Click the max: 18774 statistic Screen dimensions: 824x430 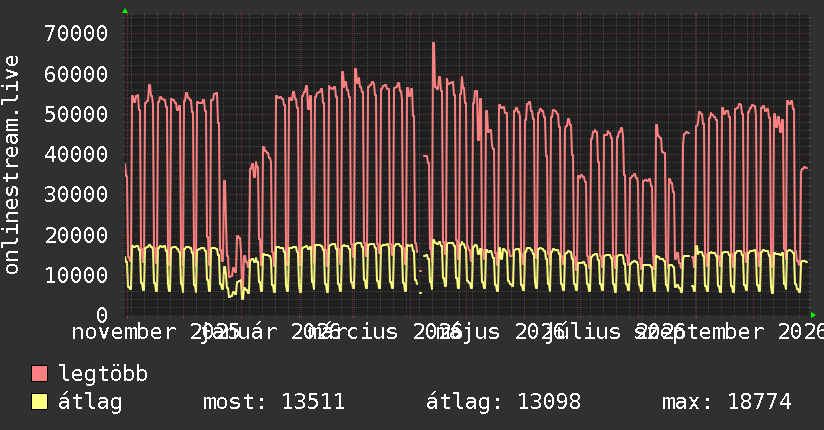click(727, 402)
